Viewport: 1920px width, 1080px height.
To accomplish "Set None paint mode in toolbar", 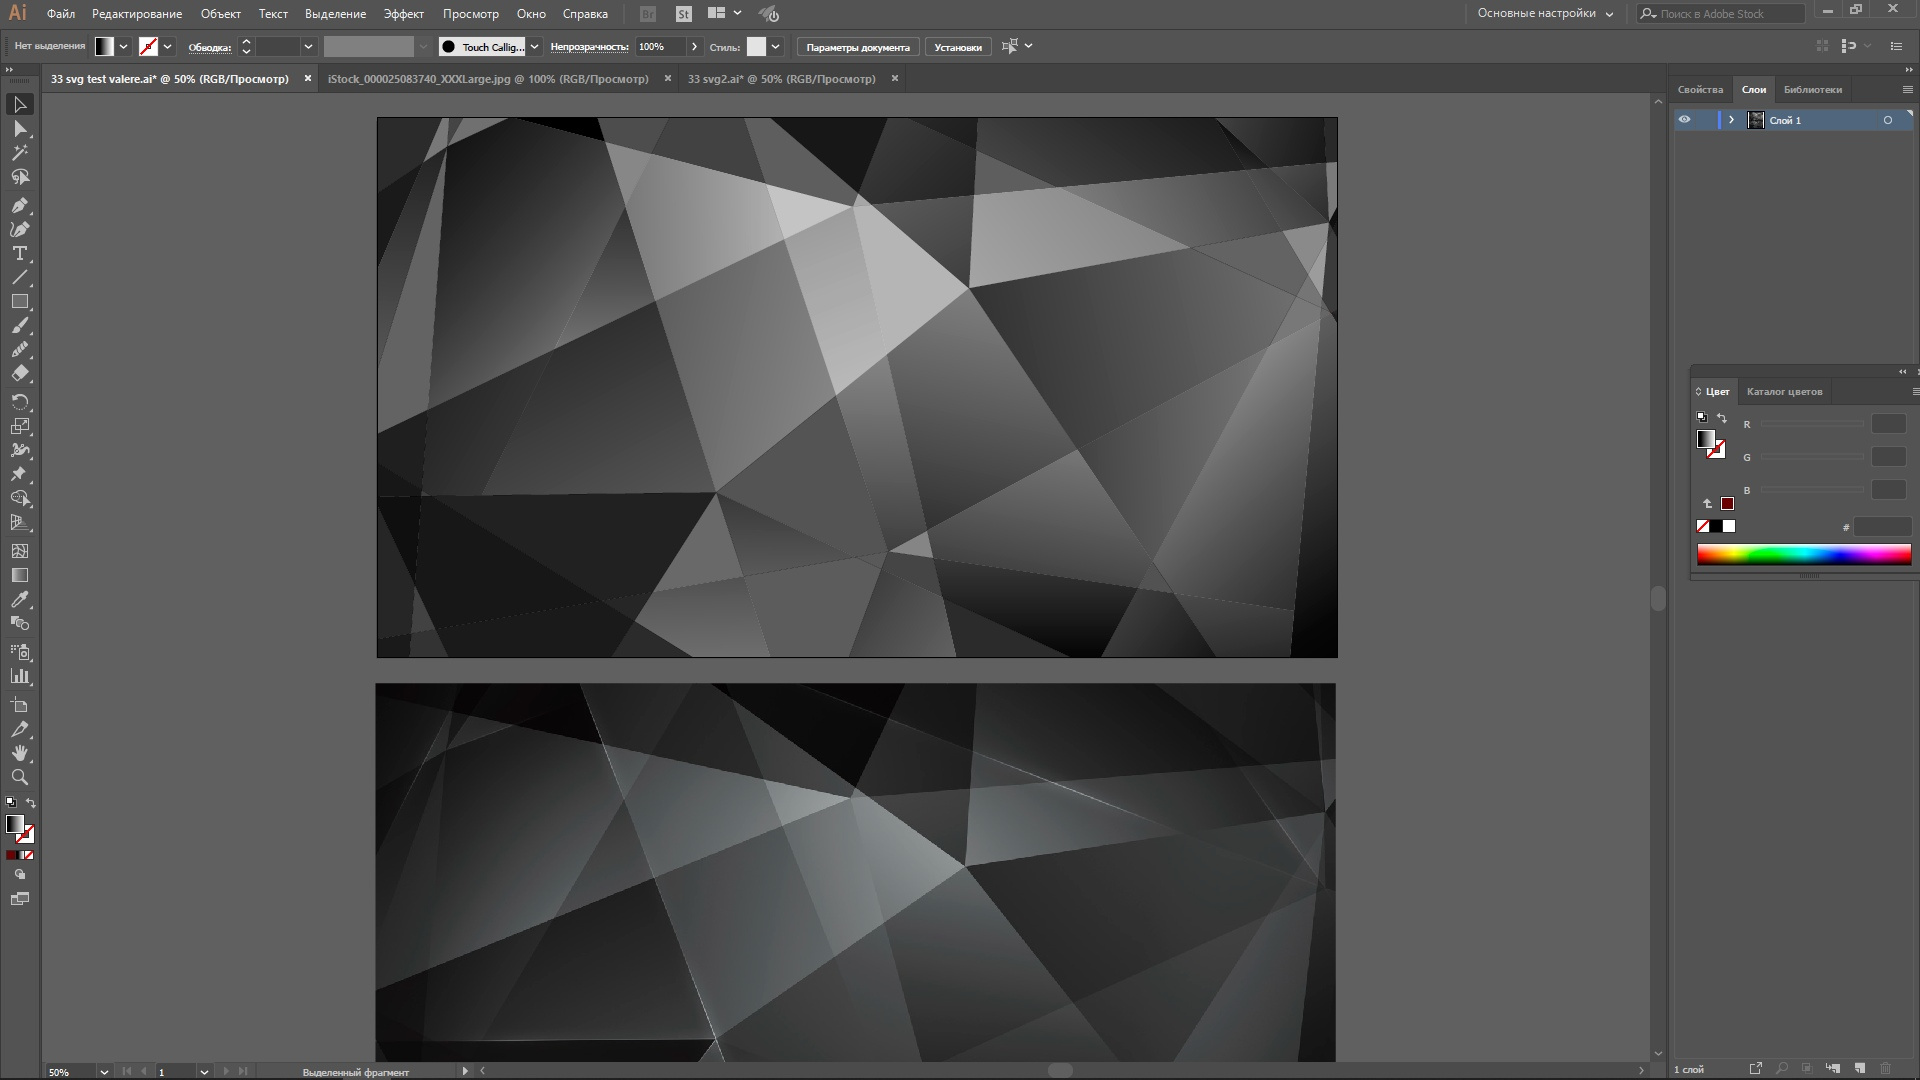I will click(x=28, y=855).
